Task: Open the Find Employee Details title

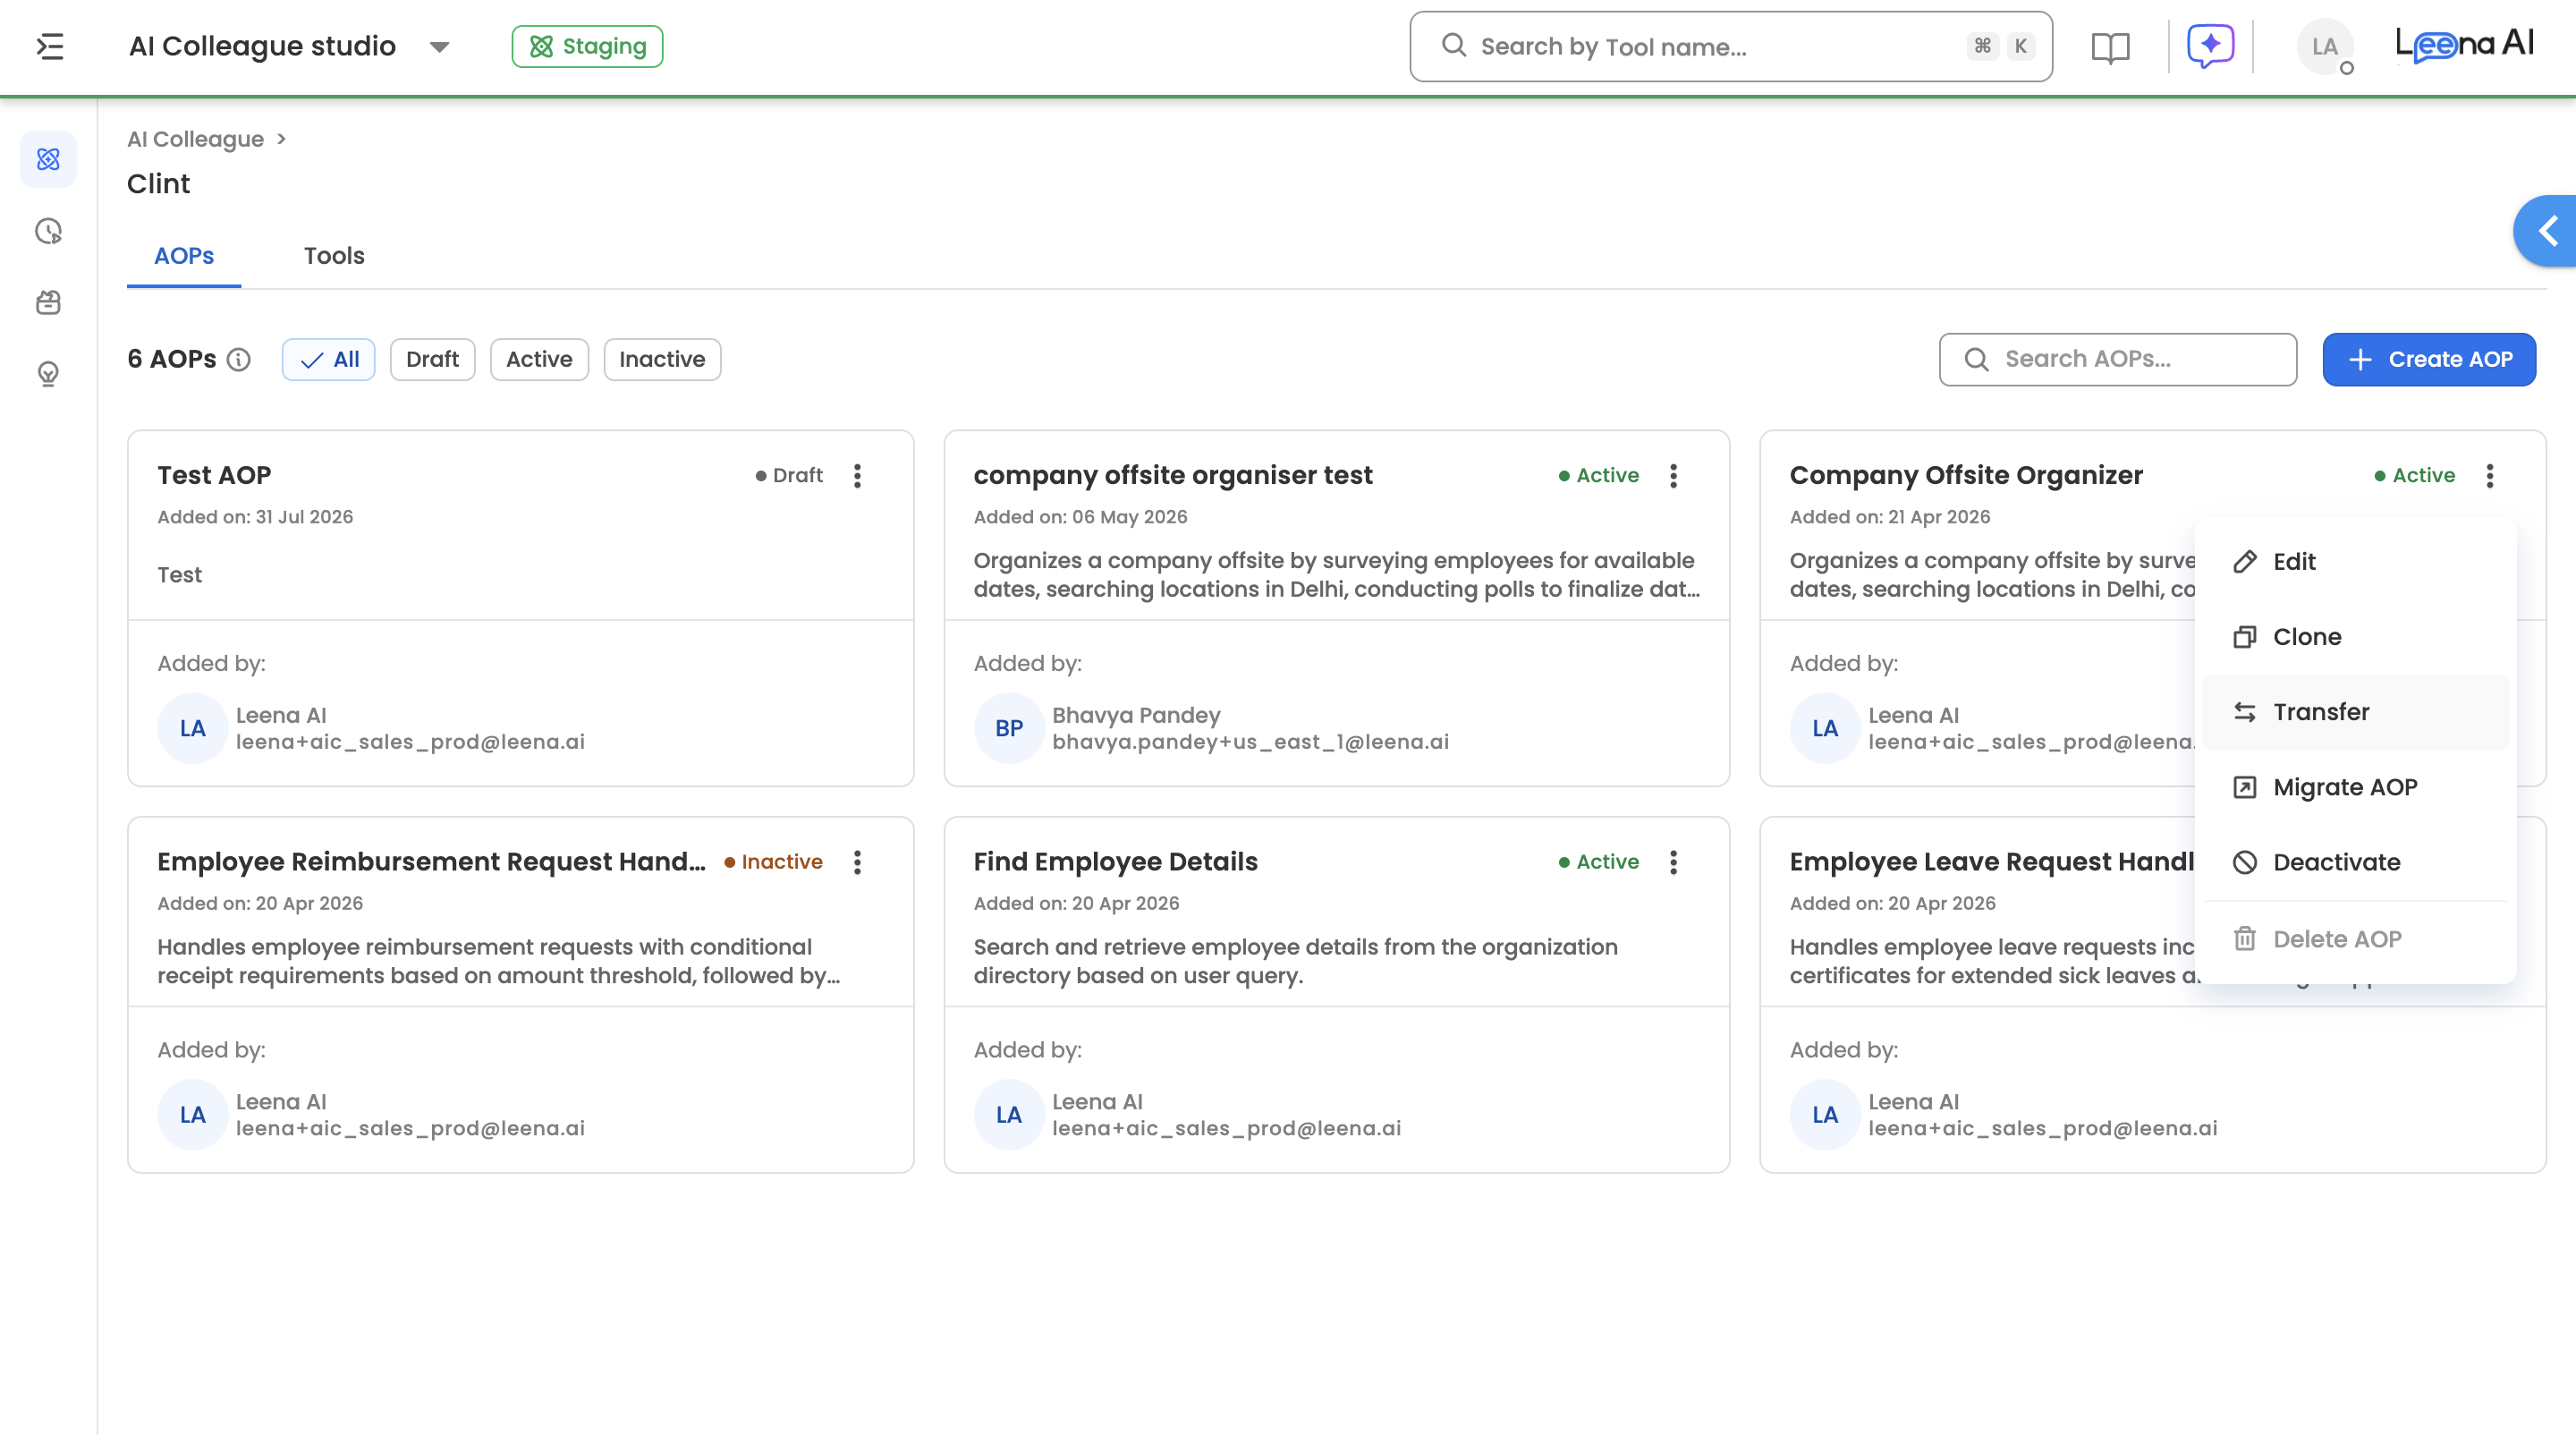Action: click(x=1115, y=862)
